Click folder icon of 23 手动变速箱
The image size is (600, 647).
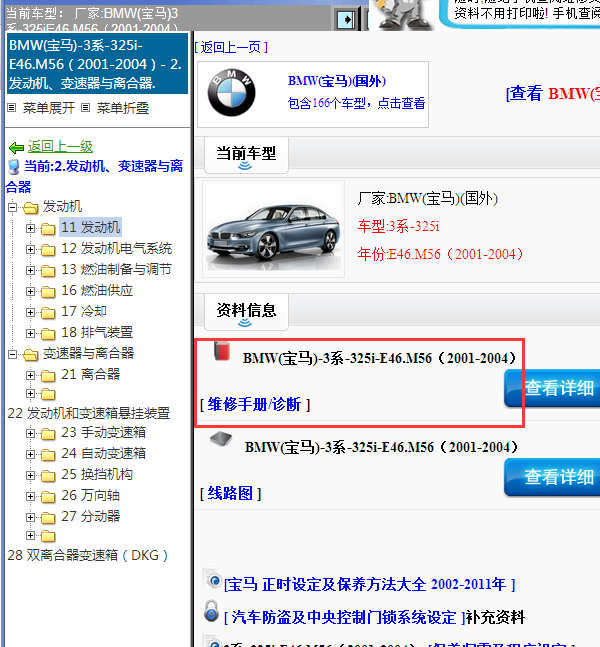pos(48,434)
